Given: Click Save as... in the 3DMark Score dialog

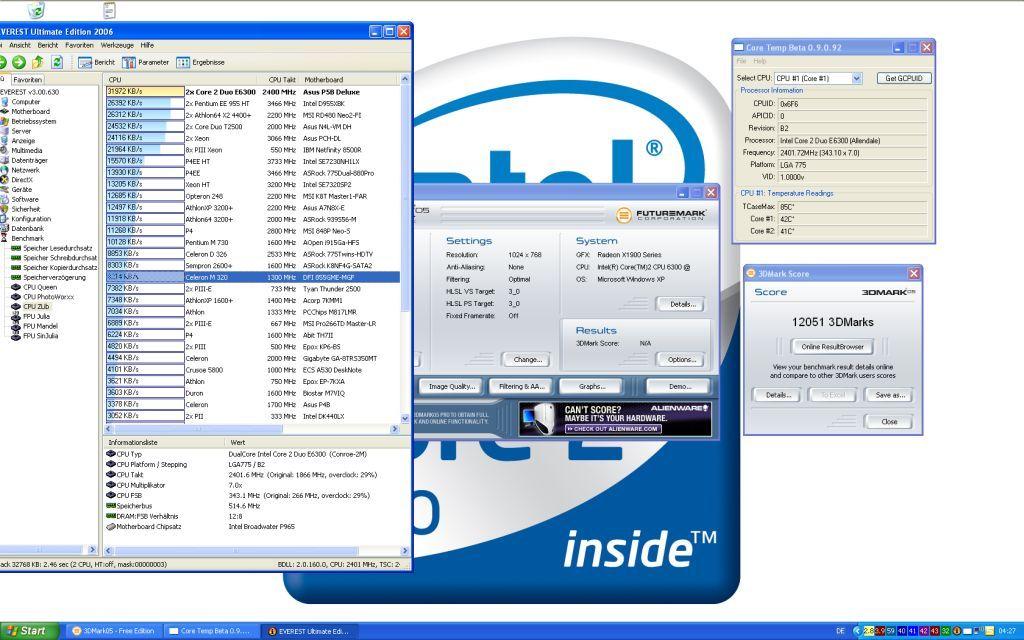Looking at the screenshot, I should tap(889, 395).
